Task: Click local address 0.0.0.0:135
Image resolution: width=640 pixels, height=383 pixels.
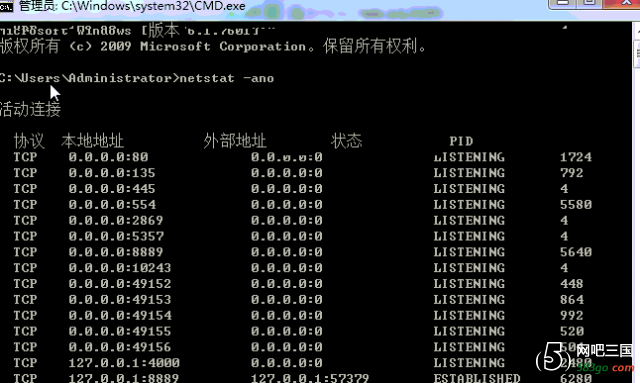Action: tap(112, 173)
